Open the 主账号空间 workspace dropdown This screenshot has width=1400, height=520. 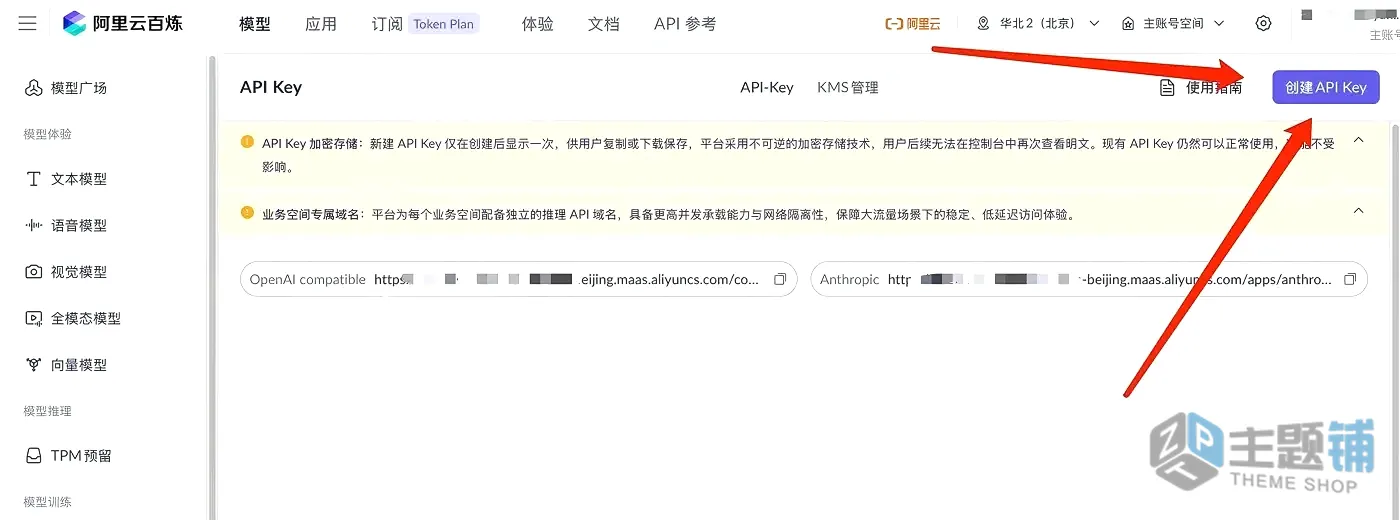pos(1172,23)
